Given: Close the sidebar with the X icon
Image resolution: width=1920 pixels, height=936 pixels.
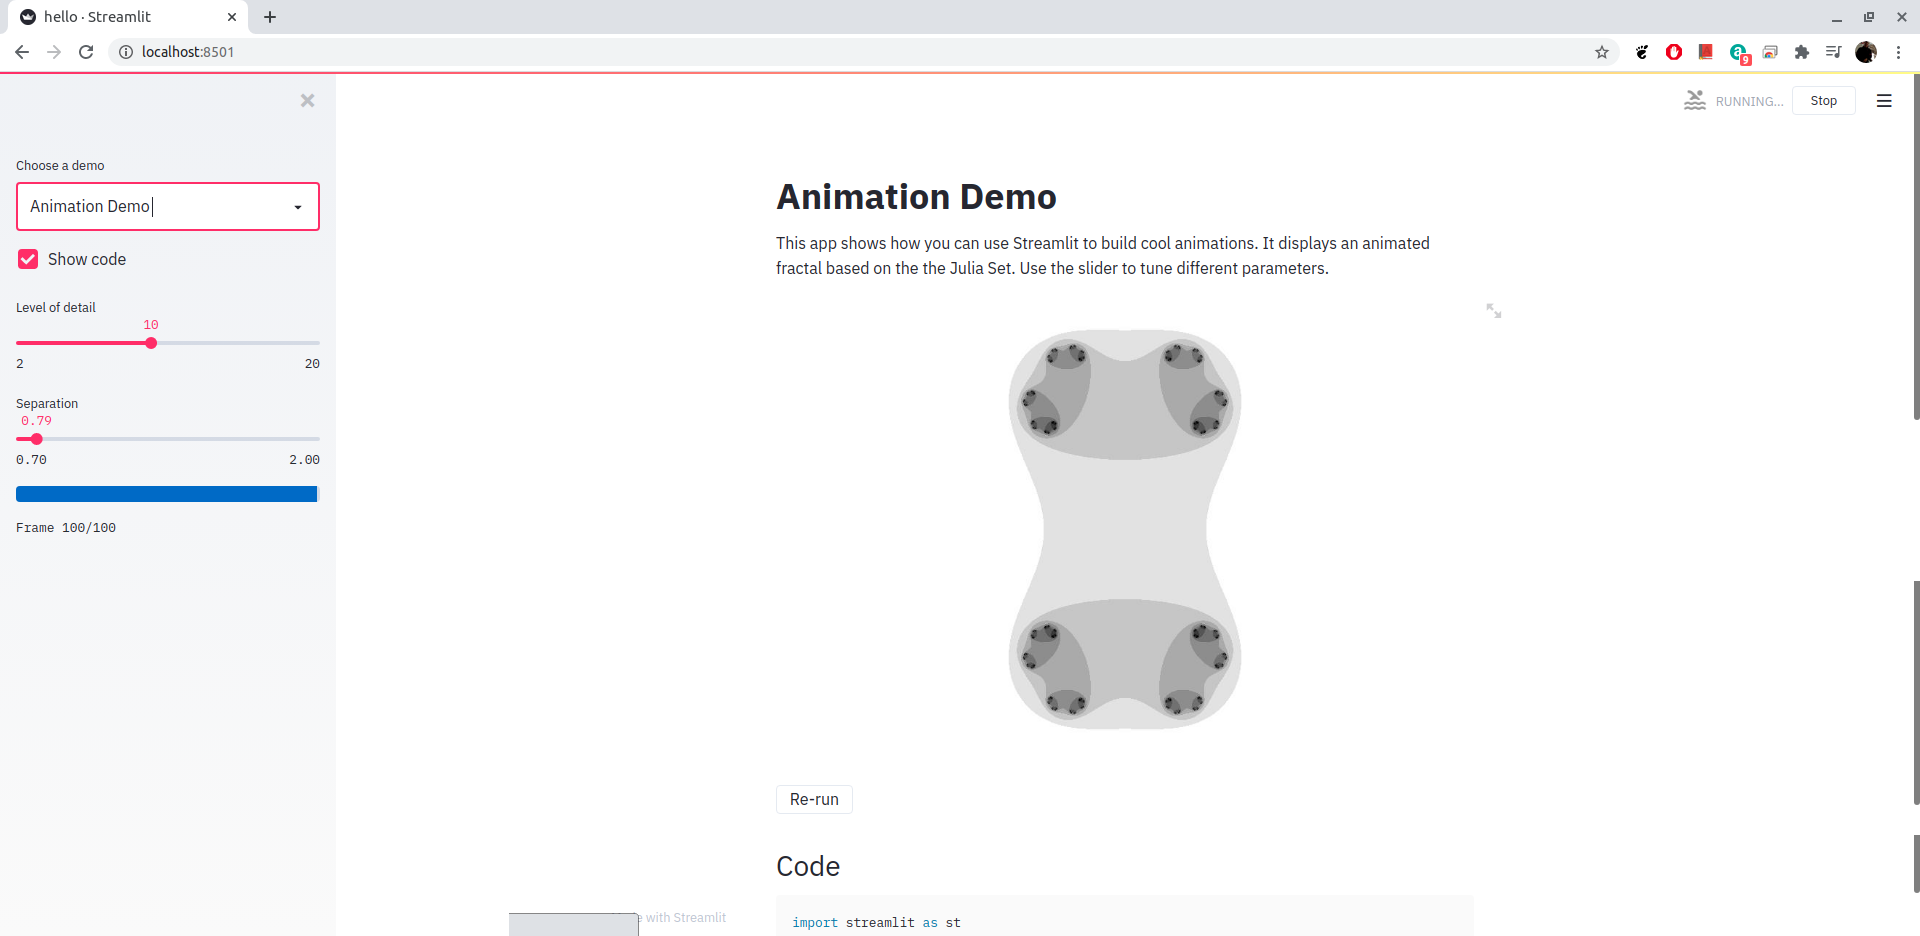Looking at the screenshot, I should coord(307,100).
